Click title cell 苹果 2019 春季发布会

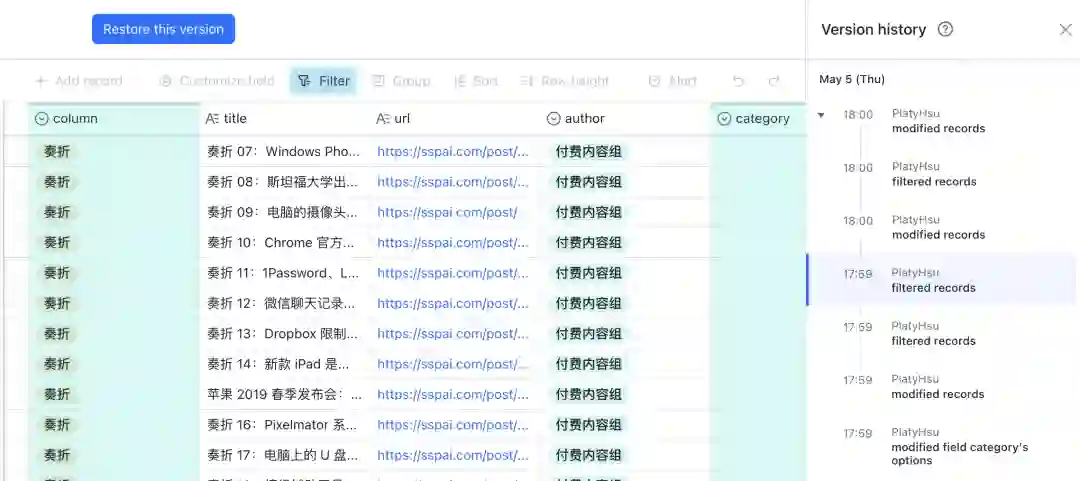tap(286, 394)
